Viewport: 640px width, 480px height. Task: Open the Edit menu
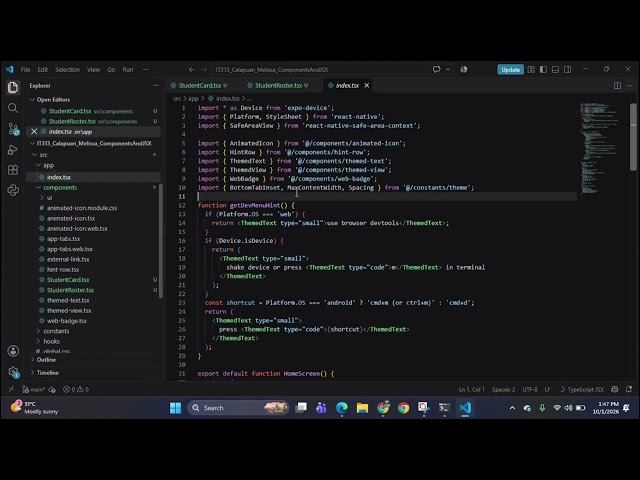[x=42, y=69]
